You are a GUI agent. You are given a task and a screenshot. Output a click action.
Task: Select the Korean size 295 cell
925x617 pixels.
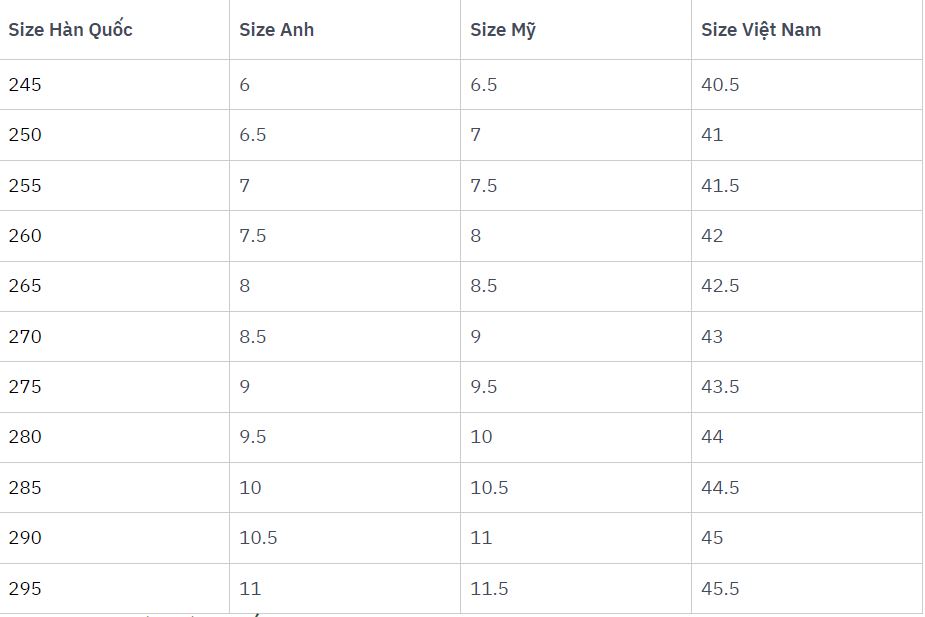pyautogui.click(x=25, y=589)
